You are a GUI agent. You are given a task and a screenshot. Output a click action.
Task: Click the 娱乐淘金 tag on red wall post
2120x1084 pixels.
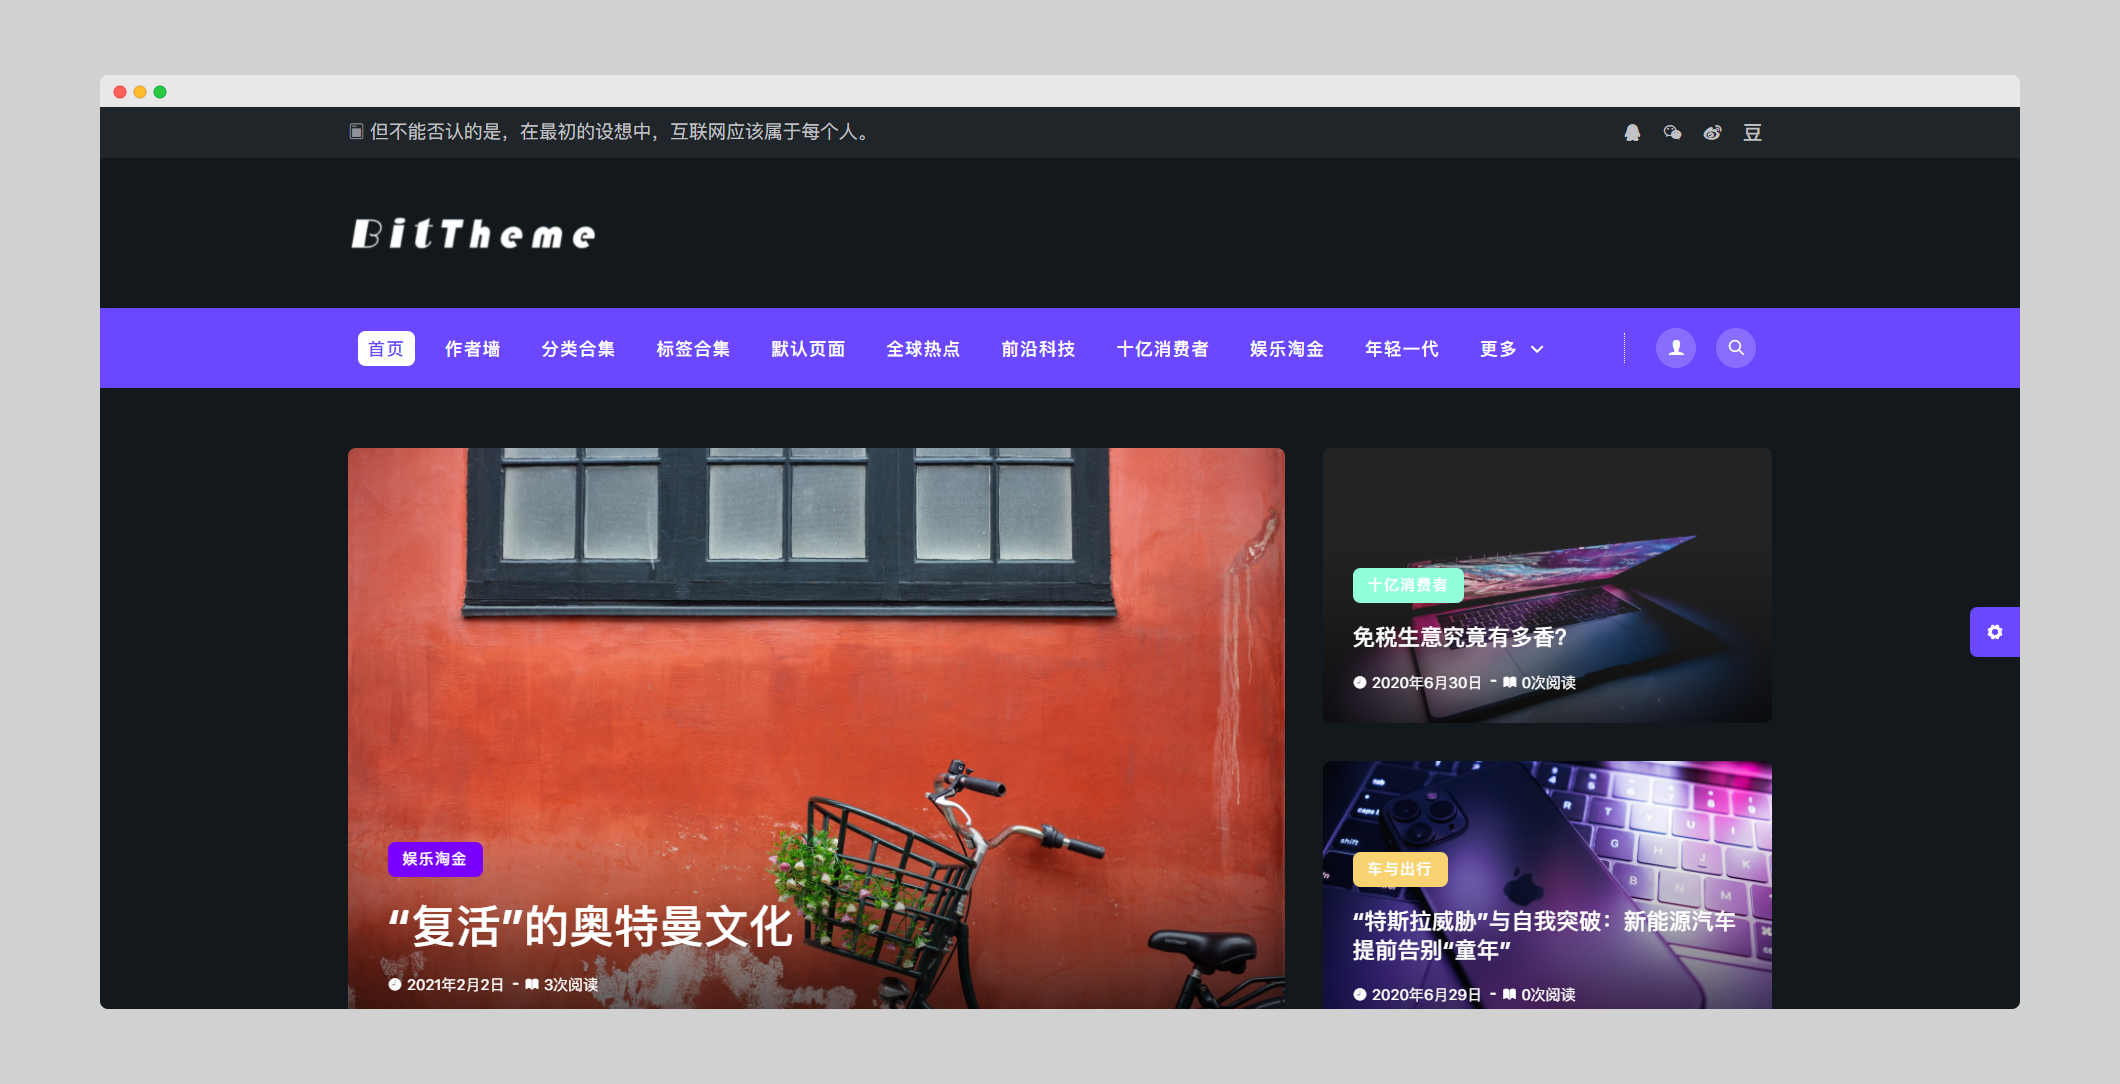point(435,859)
